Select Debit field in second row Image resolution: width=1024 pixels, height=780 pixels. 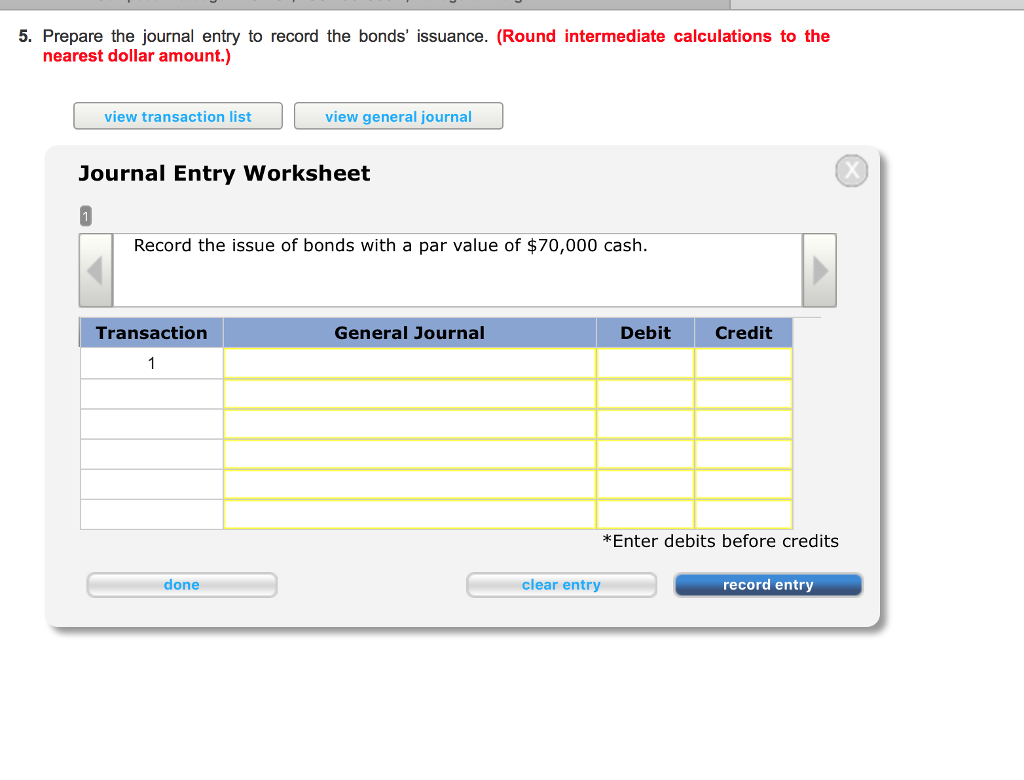pyautogui.click(x=645, y=394)
